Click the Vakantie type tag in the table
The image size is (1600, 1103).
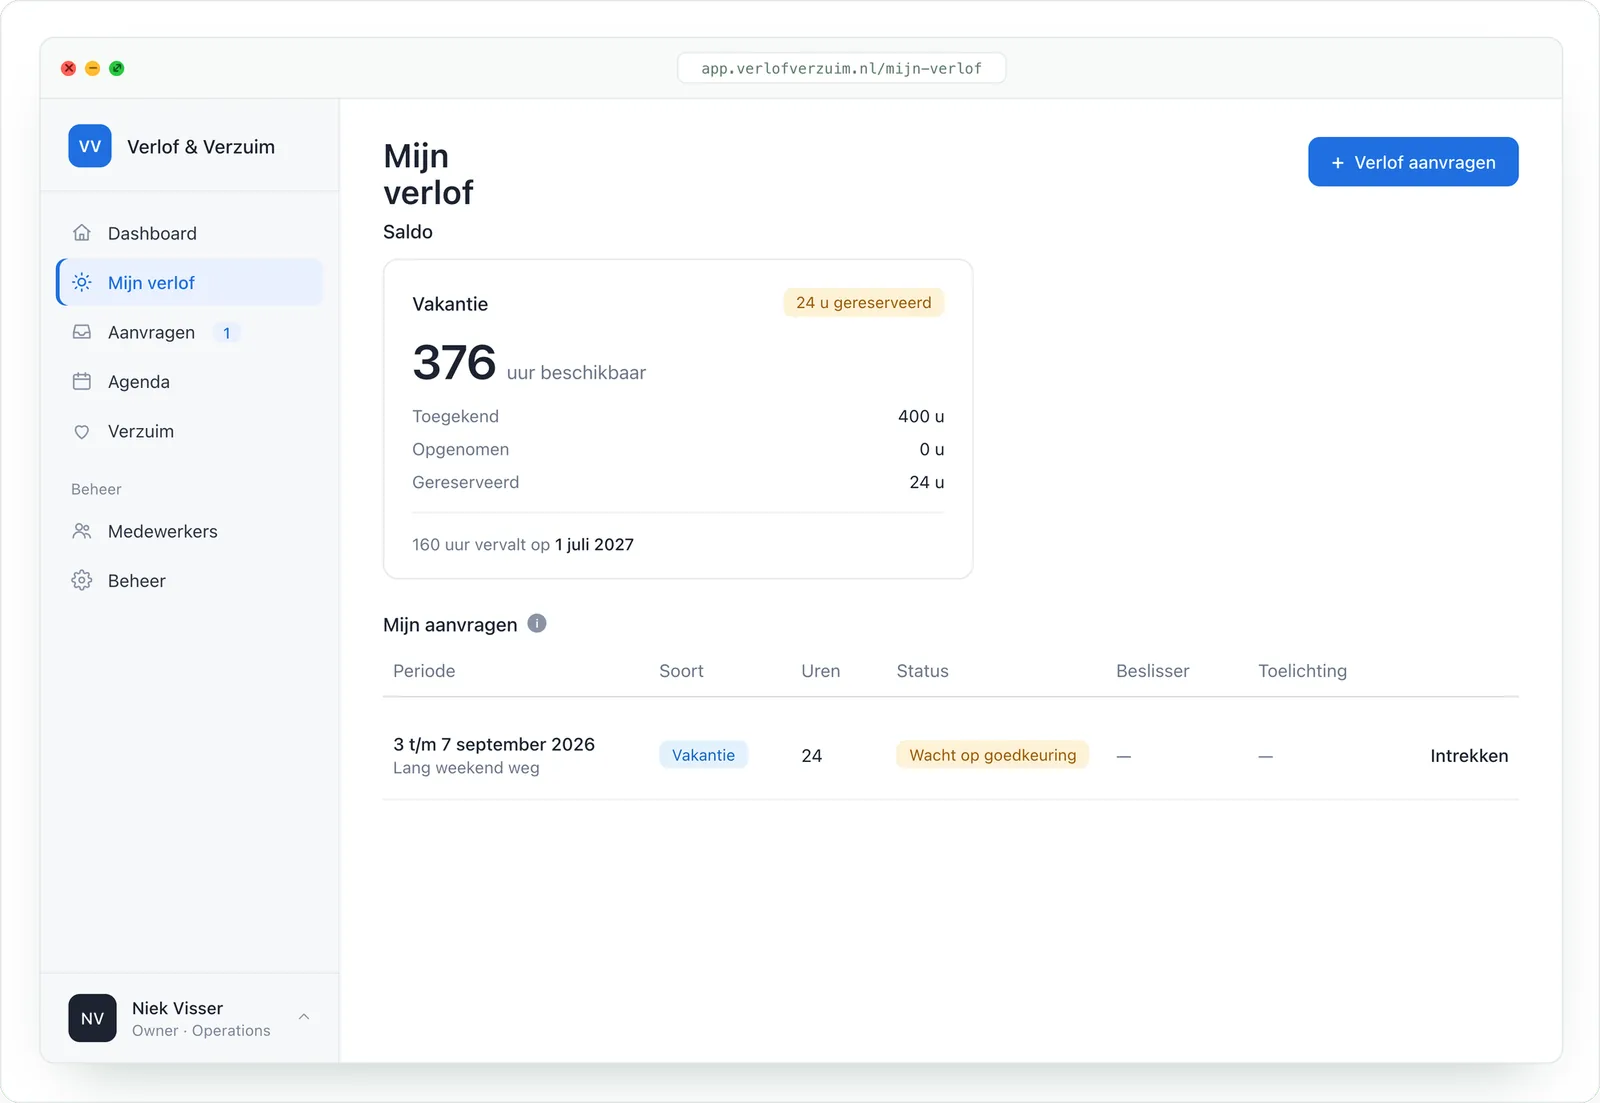[703, 755]
